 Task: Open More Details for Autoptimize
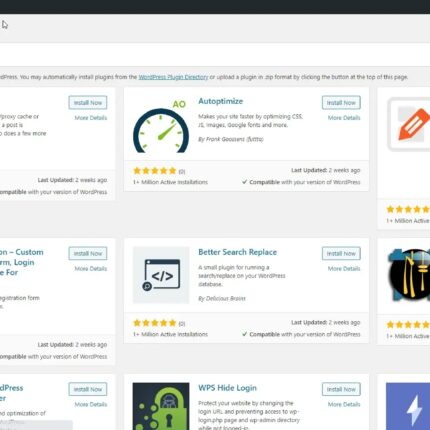pyautogui.click(x=344, y=118)
